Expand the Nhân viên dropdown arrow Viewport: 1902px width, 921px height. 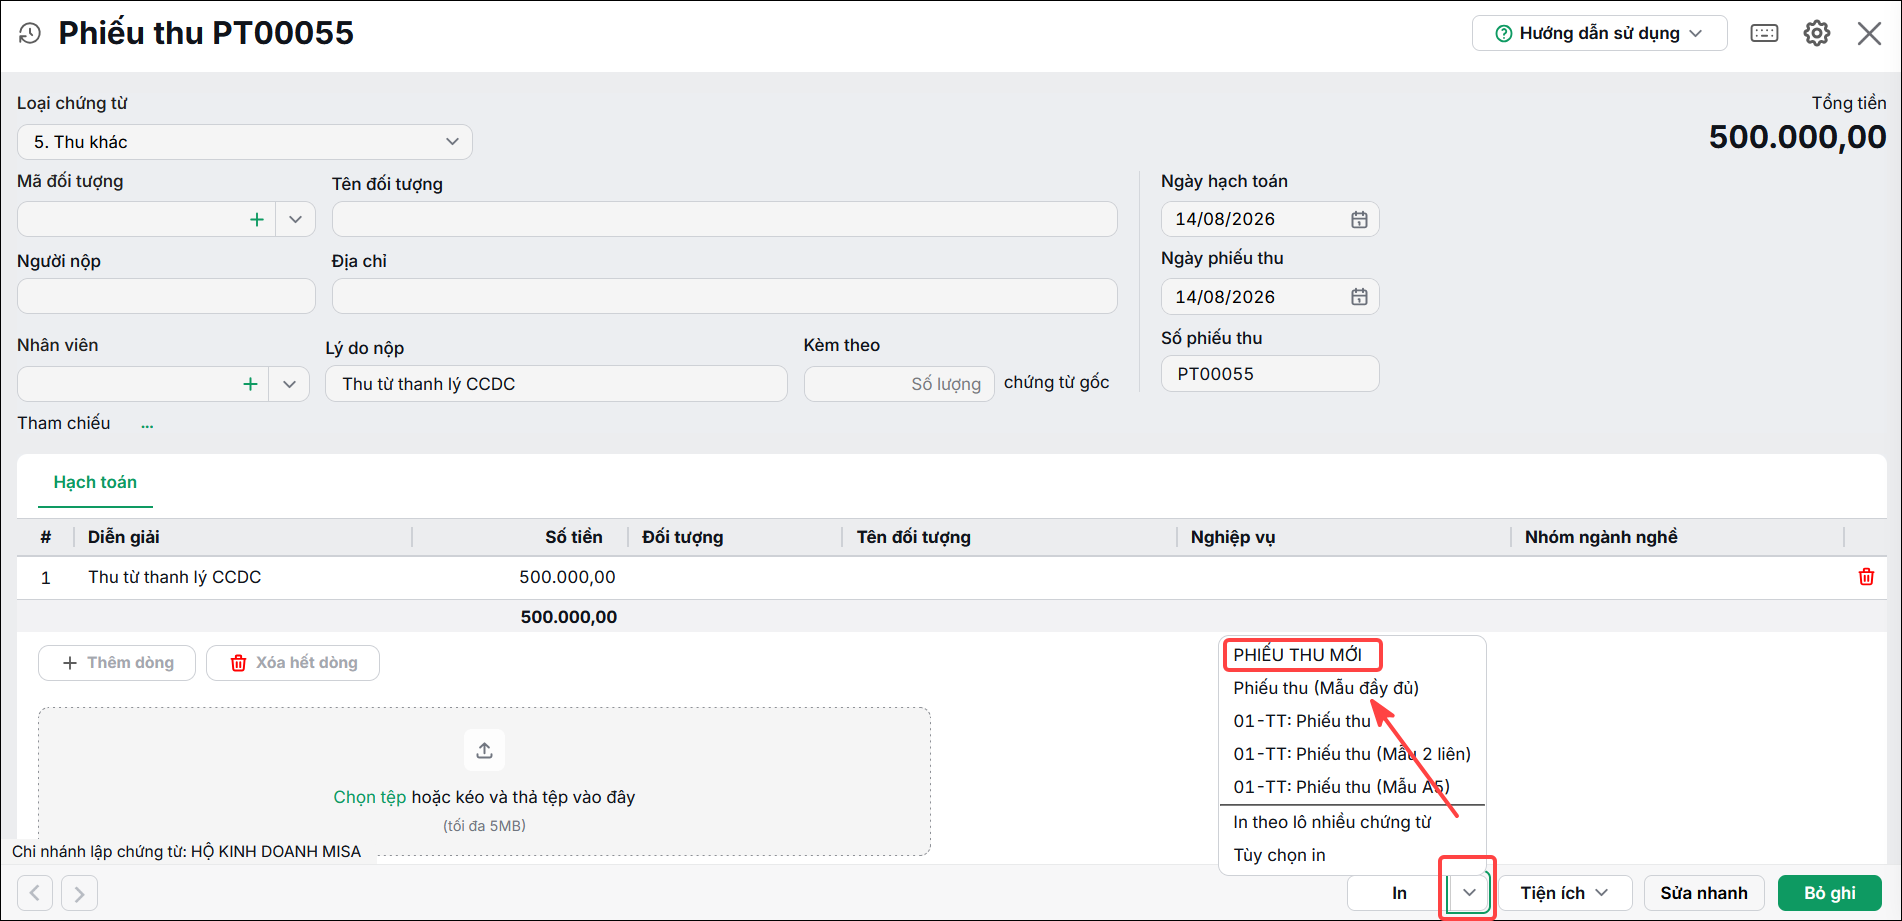point(289,384)
